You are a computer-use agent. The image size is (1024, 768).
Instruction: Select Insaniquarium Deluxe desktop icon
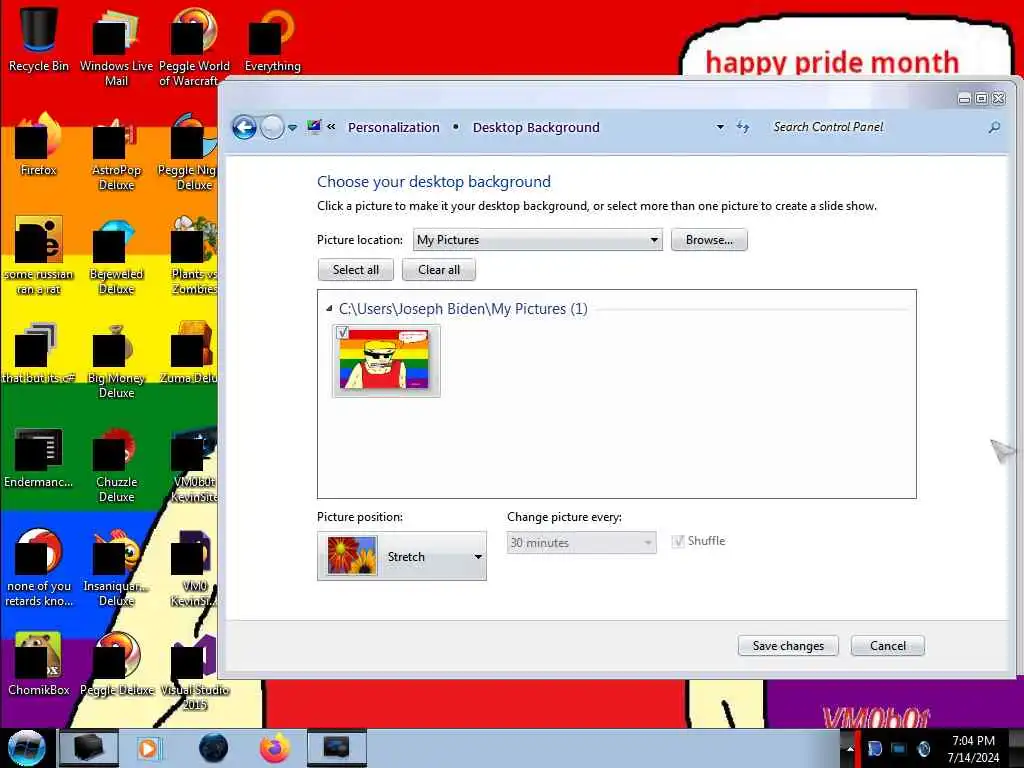116,568
